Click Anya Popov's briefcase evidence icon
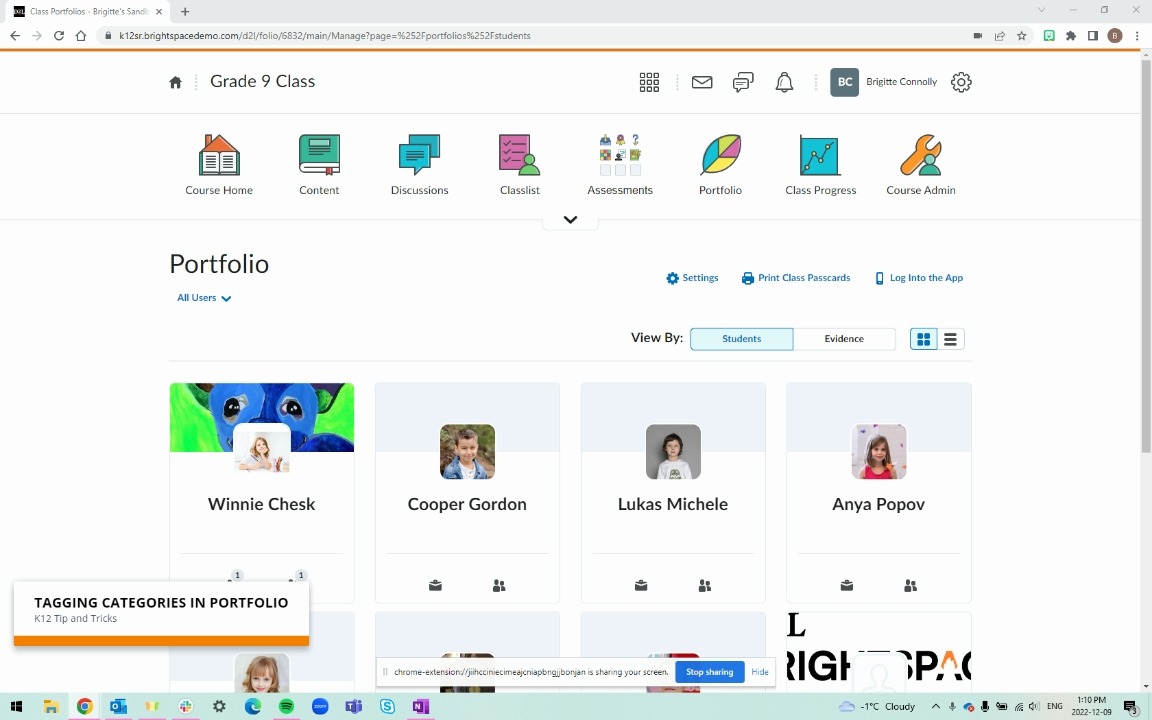 [x=846, y=586]
